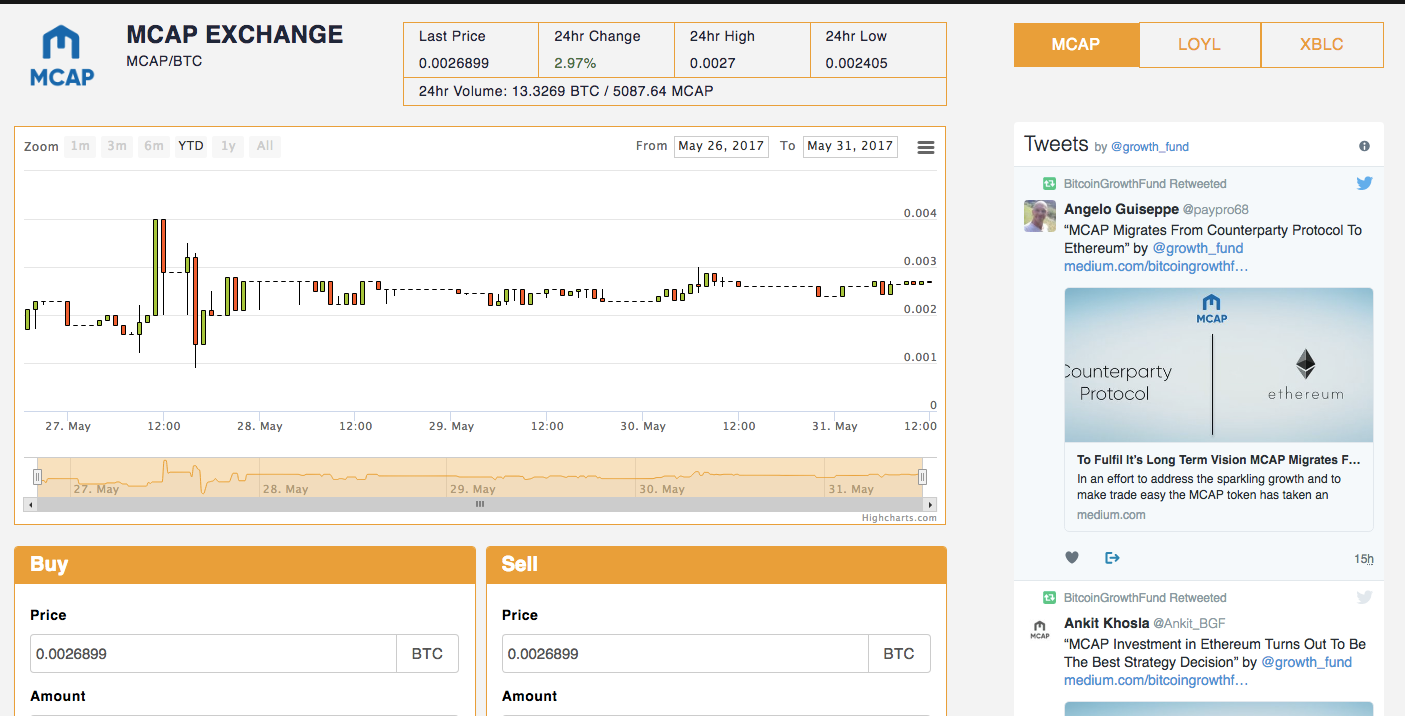
Task: Set chart zoom to 6m
Action: coord(154,146)
